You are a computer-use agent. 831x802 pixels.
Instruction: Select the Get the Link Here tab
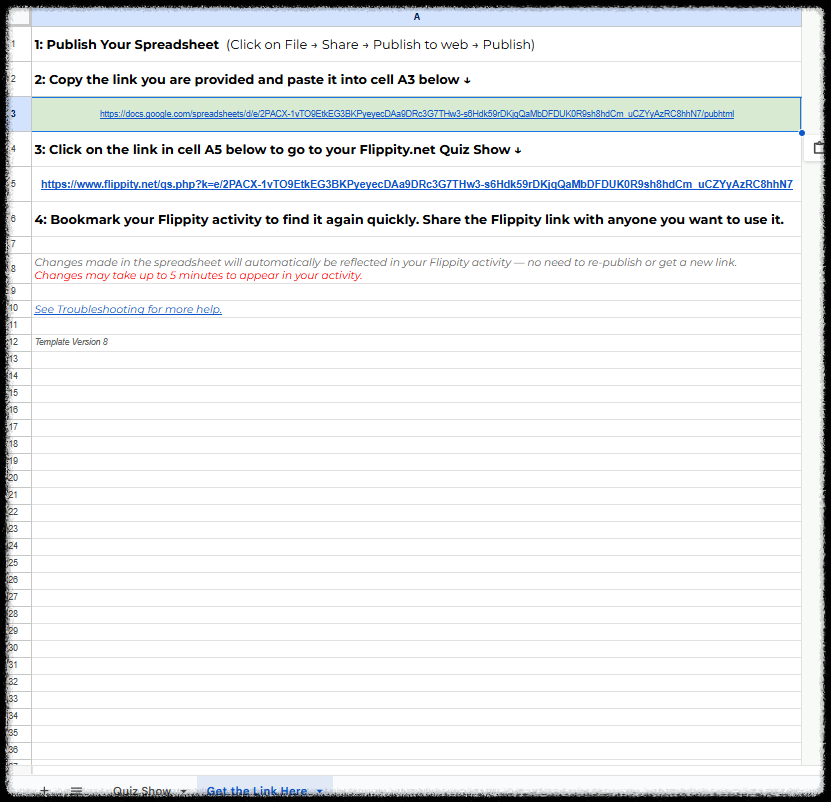tap(257, 791)
